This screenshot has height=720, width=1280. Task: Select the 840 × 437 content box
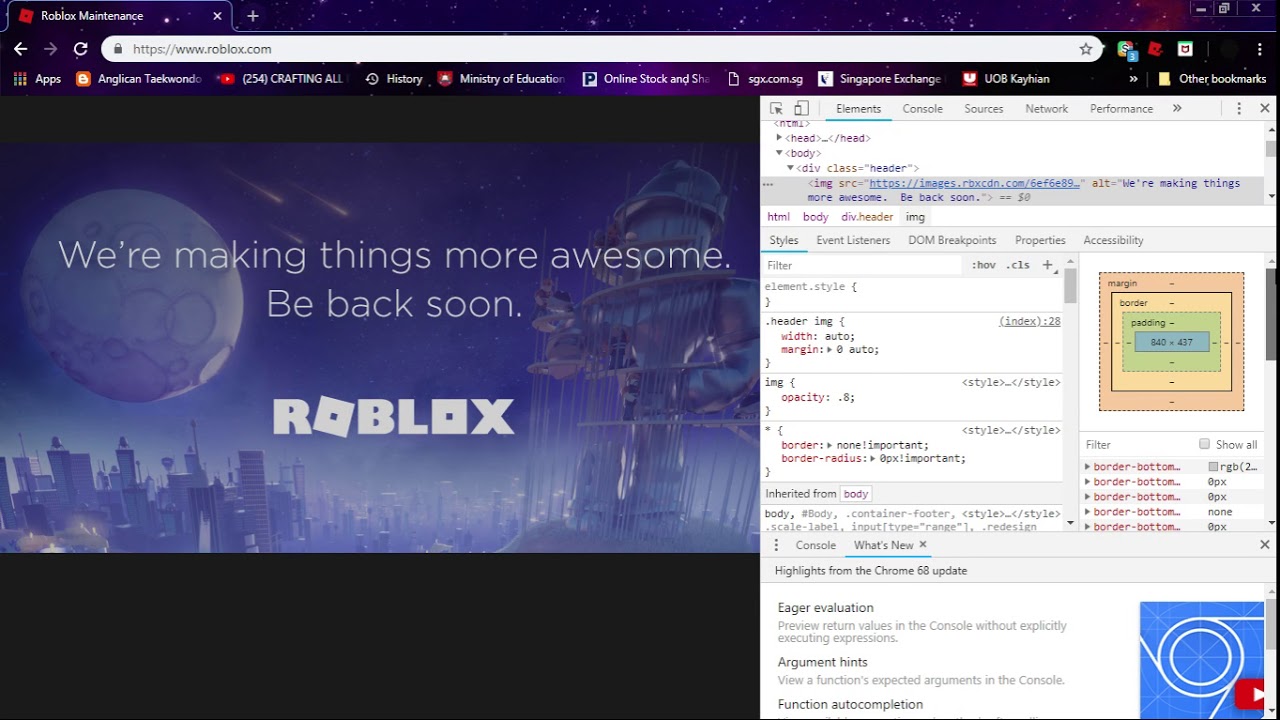pos(1171,342)
